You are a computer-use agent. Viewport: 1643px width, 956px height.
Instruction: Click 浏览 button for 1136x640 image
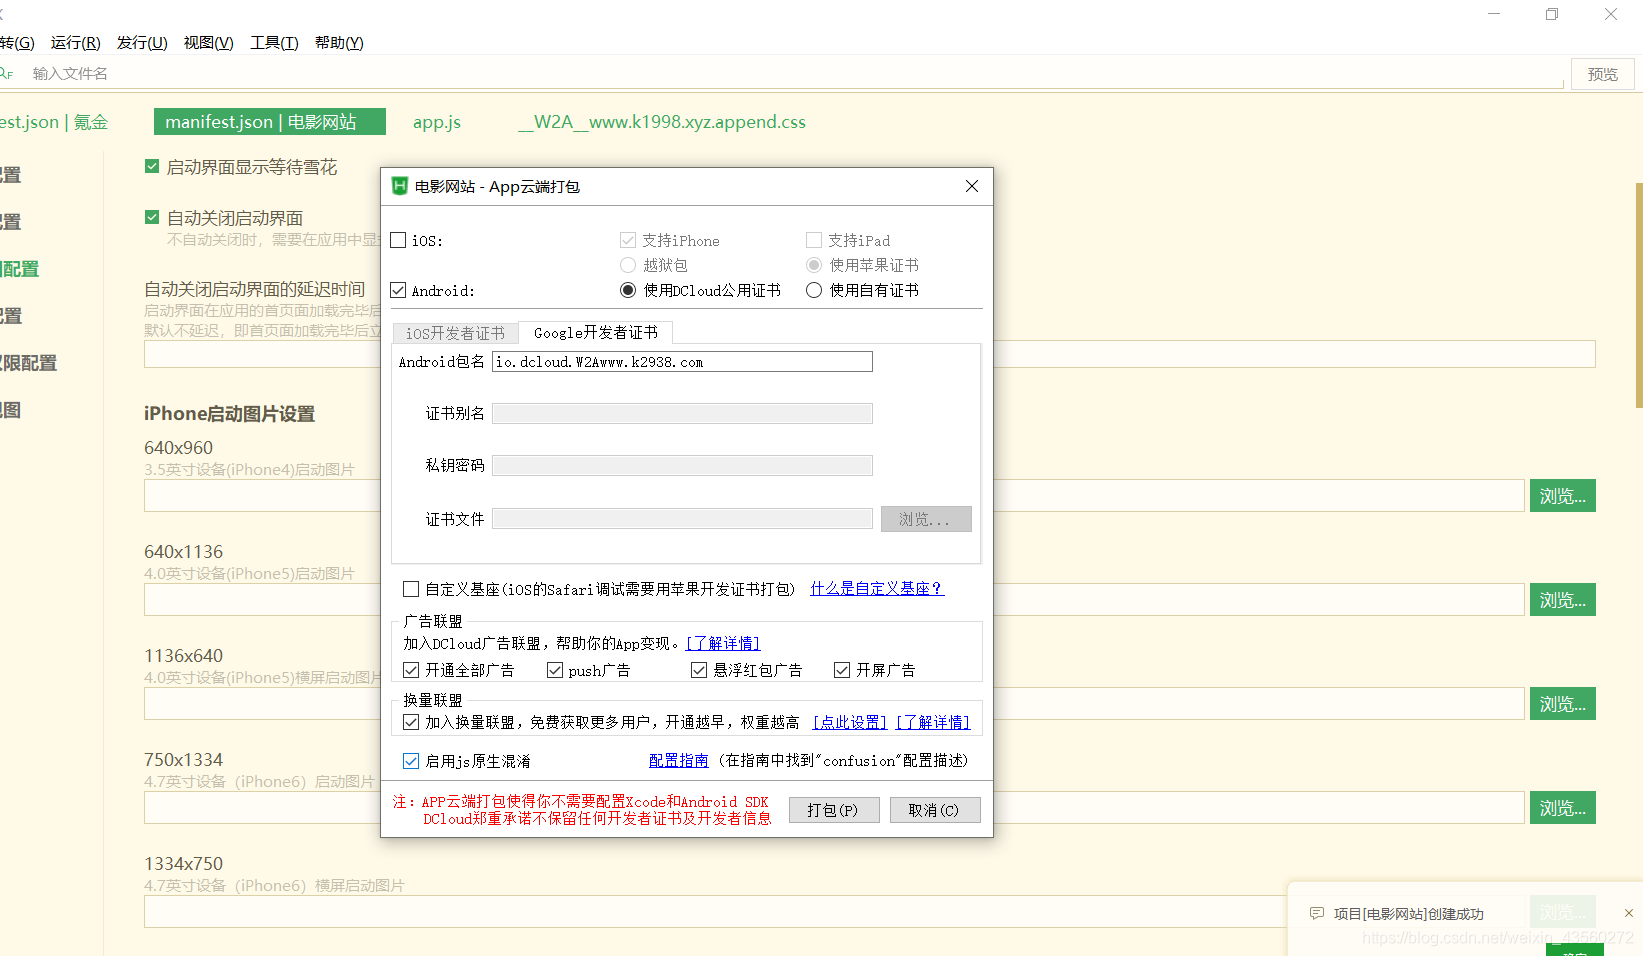[x=1562, y=704]
